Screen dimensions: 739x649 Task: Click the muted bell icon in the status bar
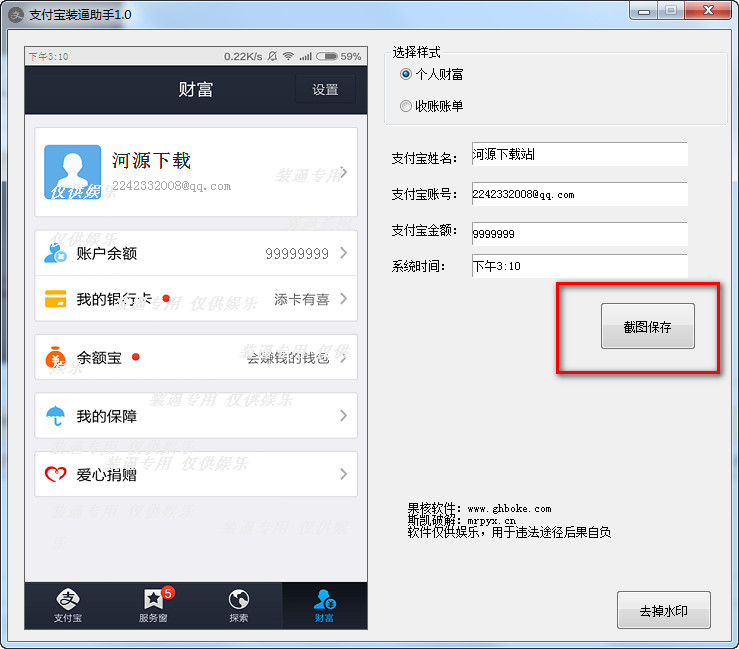(272, 56)
